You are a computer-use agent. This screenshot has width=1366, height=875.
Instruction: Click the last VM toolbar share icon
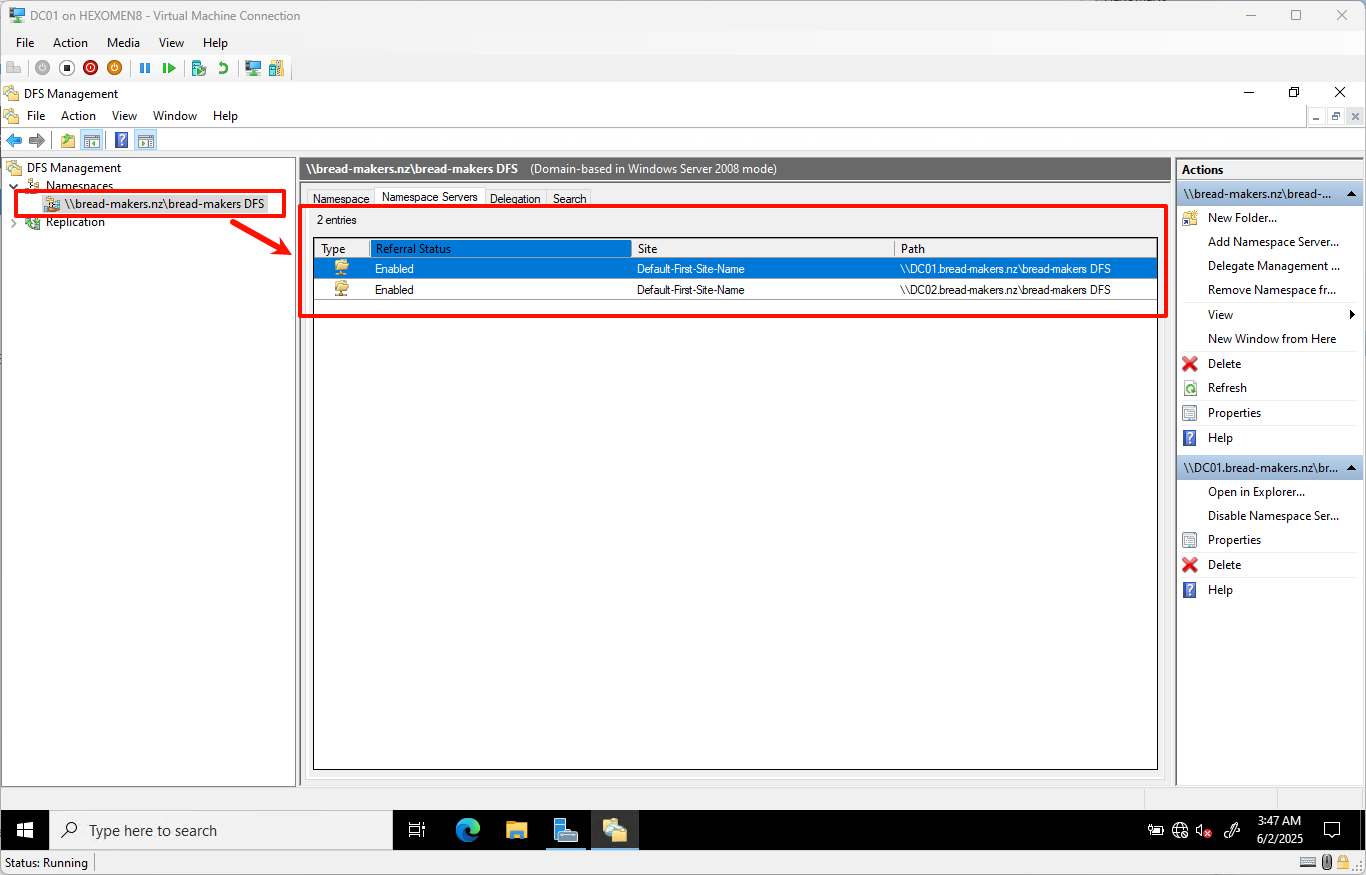coord(276,68)
